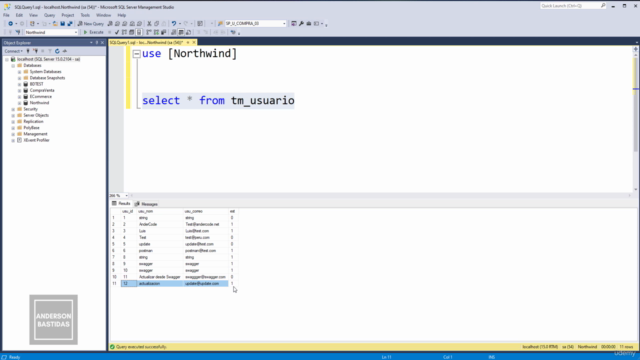Select the CompraVenta database
The height and width of the screenshot is (360, 640).
click(x=42, y=91)
